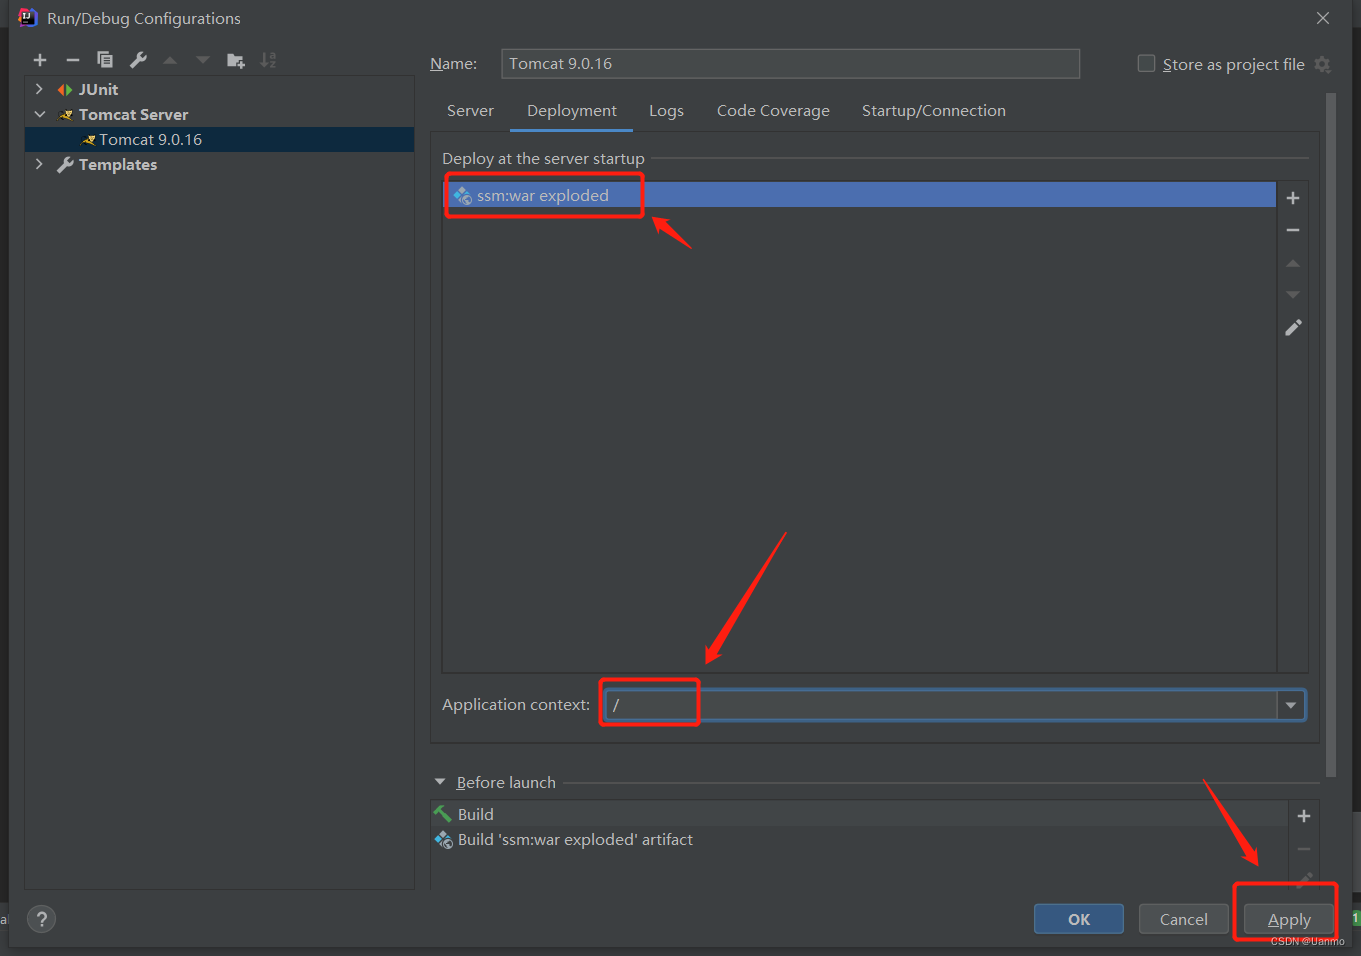1361x956 pixels.
Task: Move deployment artifact down
Action: pyautogui.click(x=1293, y=295)
